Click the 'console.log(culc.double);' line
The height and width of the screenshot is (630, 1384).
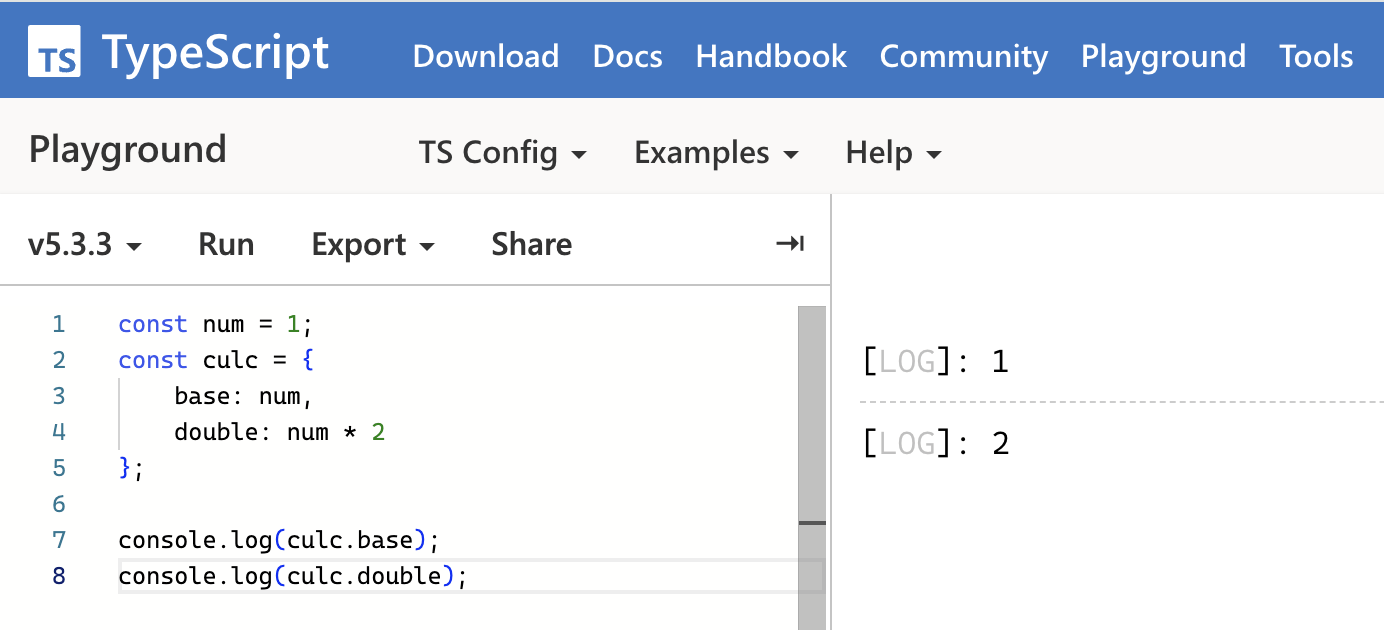[293, 576]
